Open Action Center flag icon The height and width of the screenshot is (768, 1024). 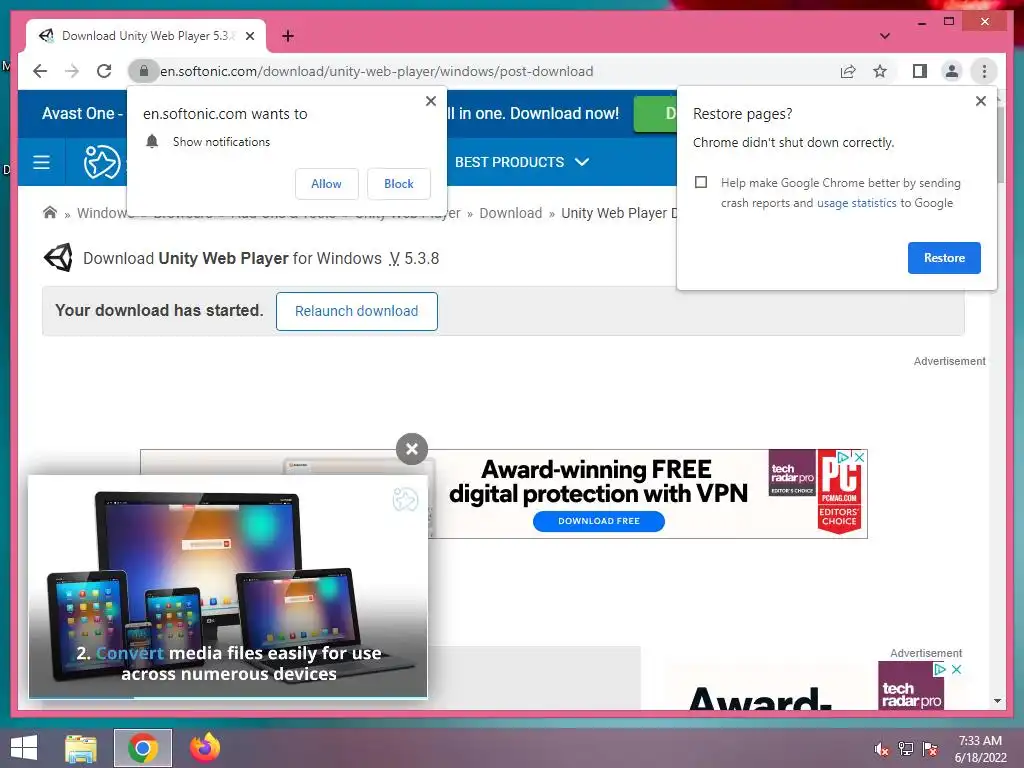[930, 749]
